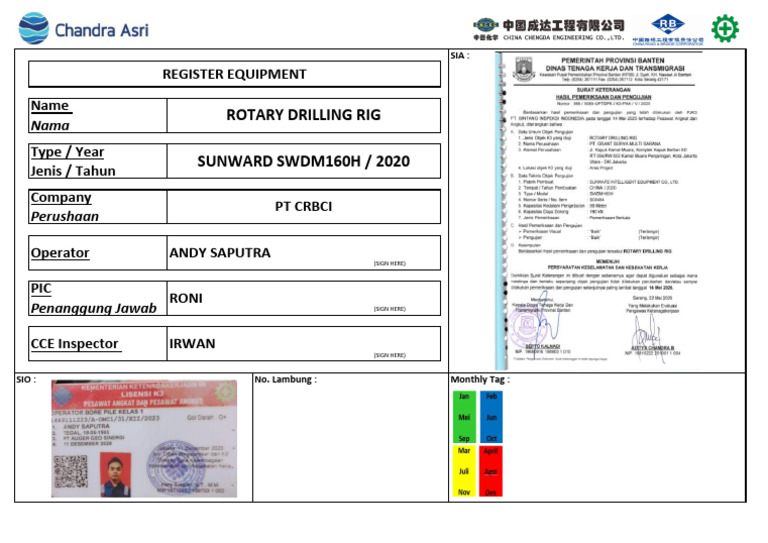Click SIGN HERE in the CCE Inspector row
The image size is (768, 543).
[390, 355]
